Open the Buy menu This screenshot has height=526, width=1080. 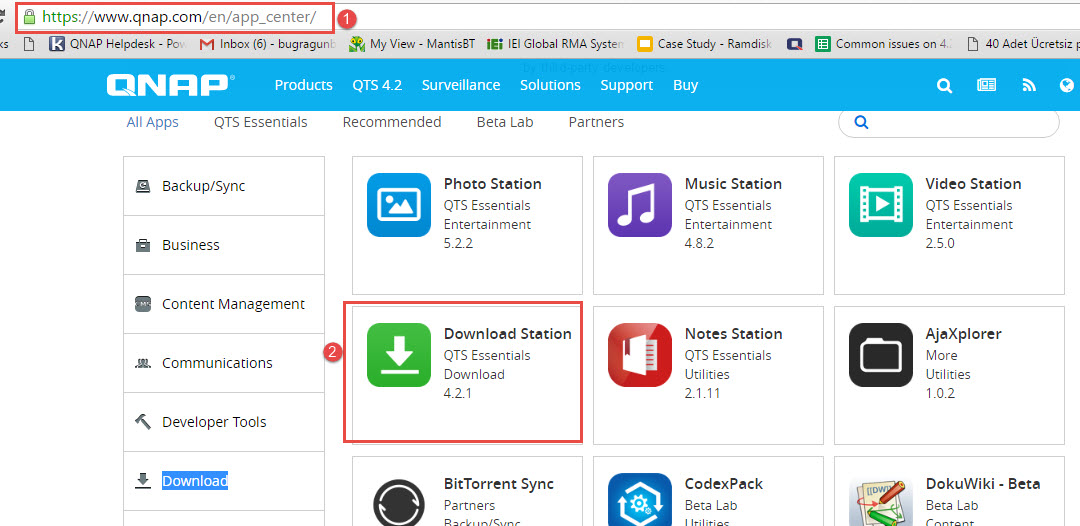tap(685, 85)
